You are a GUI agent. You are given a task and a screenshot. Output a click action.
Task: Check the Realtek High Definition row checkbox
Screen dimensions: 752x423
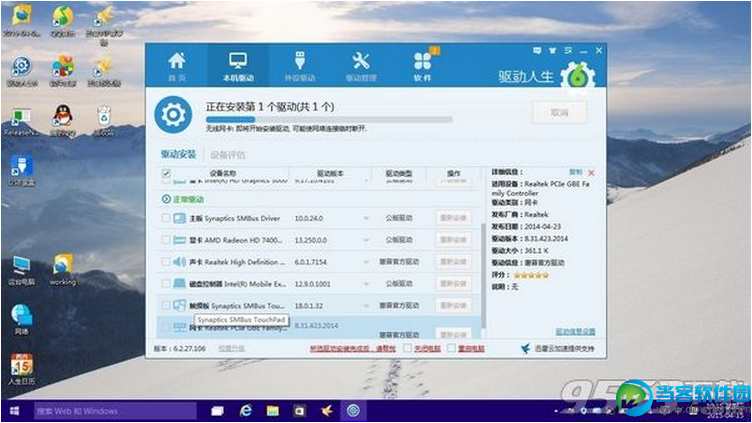(x=165, y=262)
